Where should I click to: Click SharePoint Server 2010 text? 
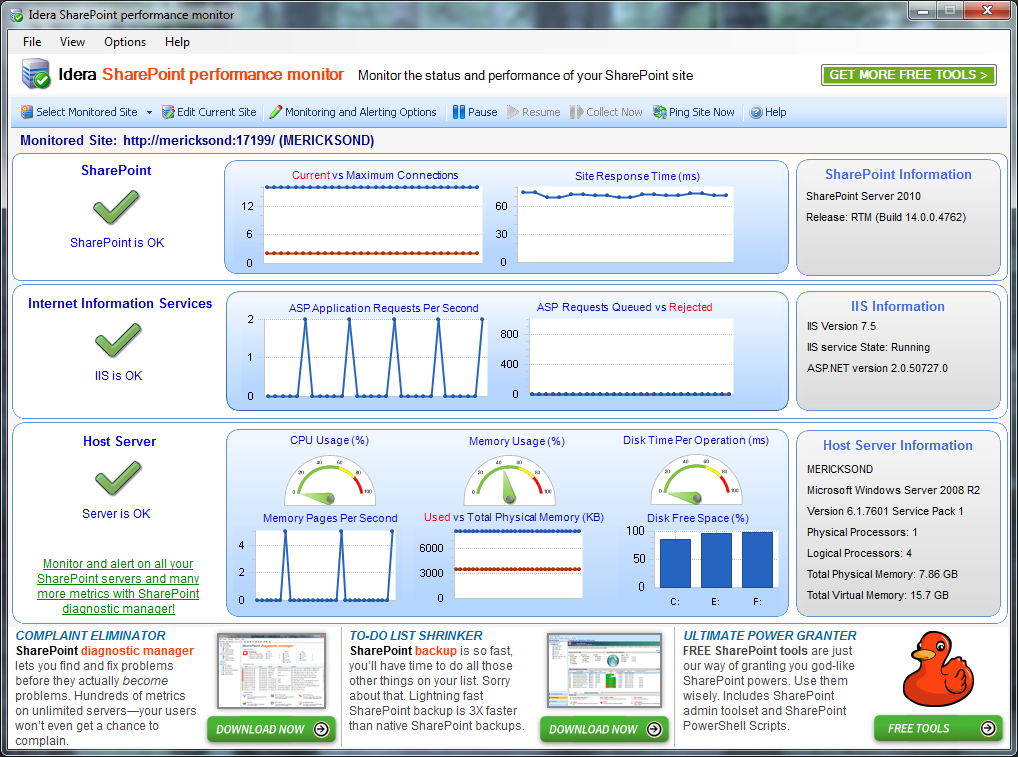pos(863,196)
